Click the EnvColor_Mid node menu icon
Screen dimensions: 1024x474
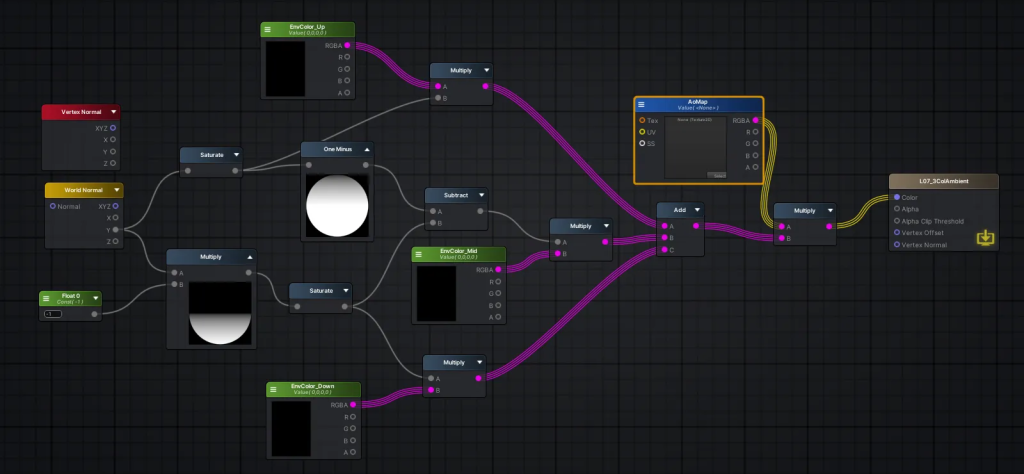tap(420, 254)
